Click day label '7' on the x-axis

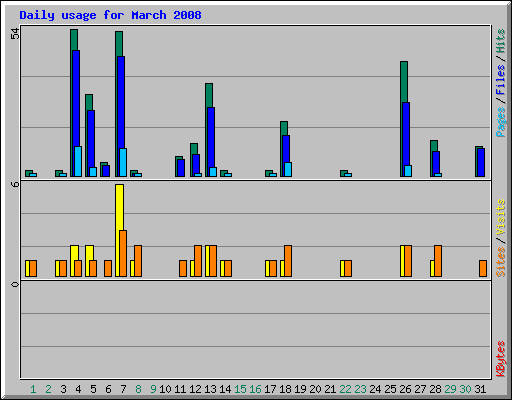(123, 389)
